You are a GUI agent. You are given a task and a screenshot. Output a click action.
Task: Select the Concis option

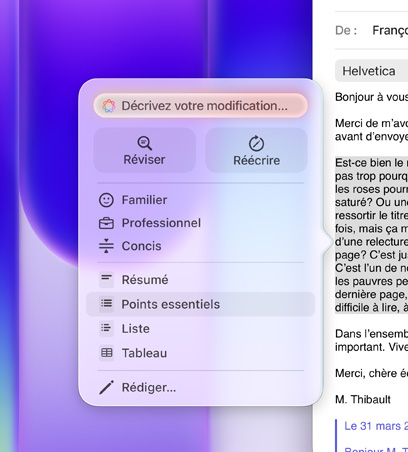click(200, 246)
